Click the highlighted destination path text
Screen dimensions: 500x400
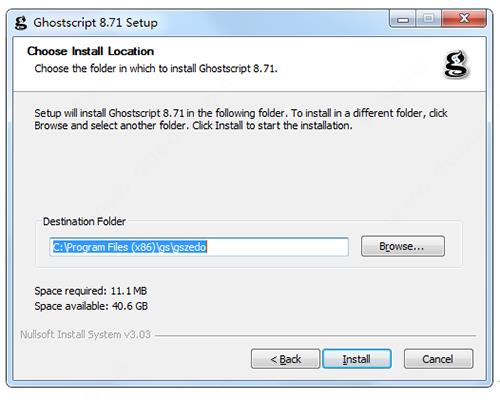130,247
